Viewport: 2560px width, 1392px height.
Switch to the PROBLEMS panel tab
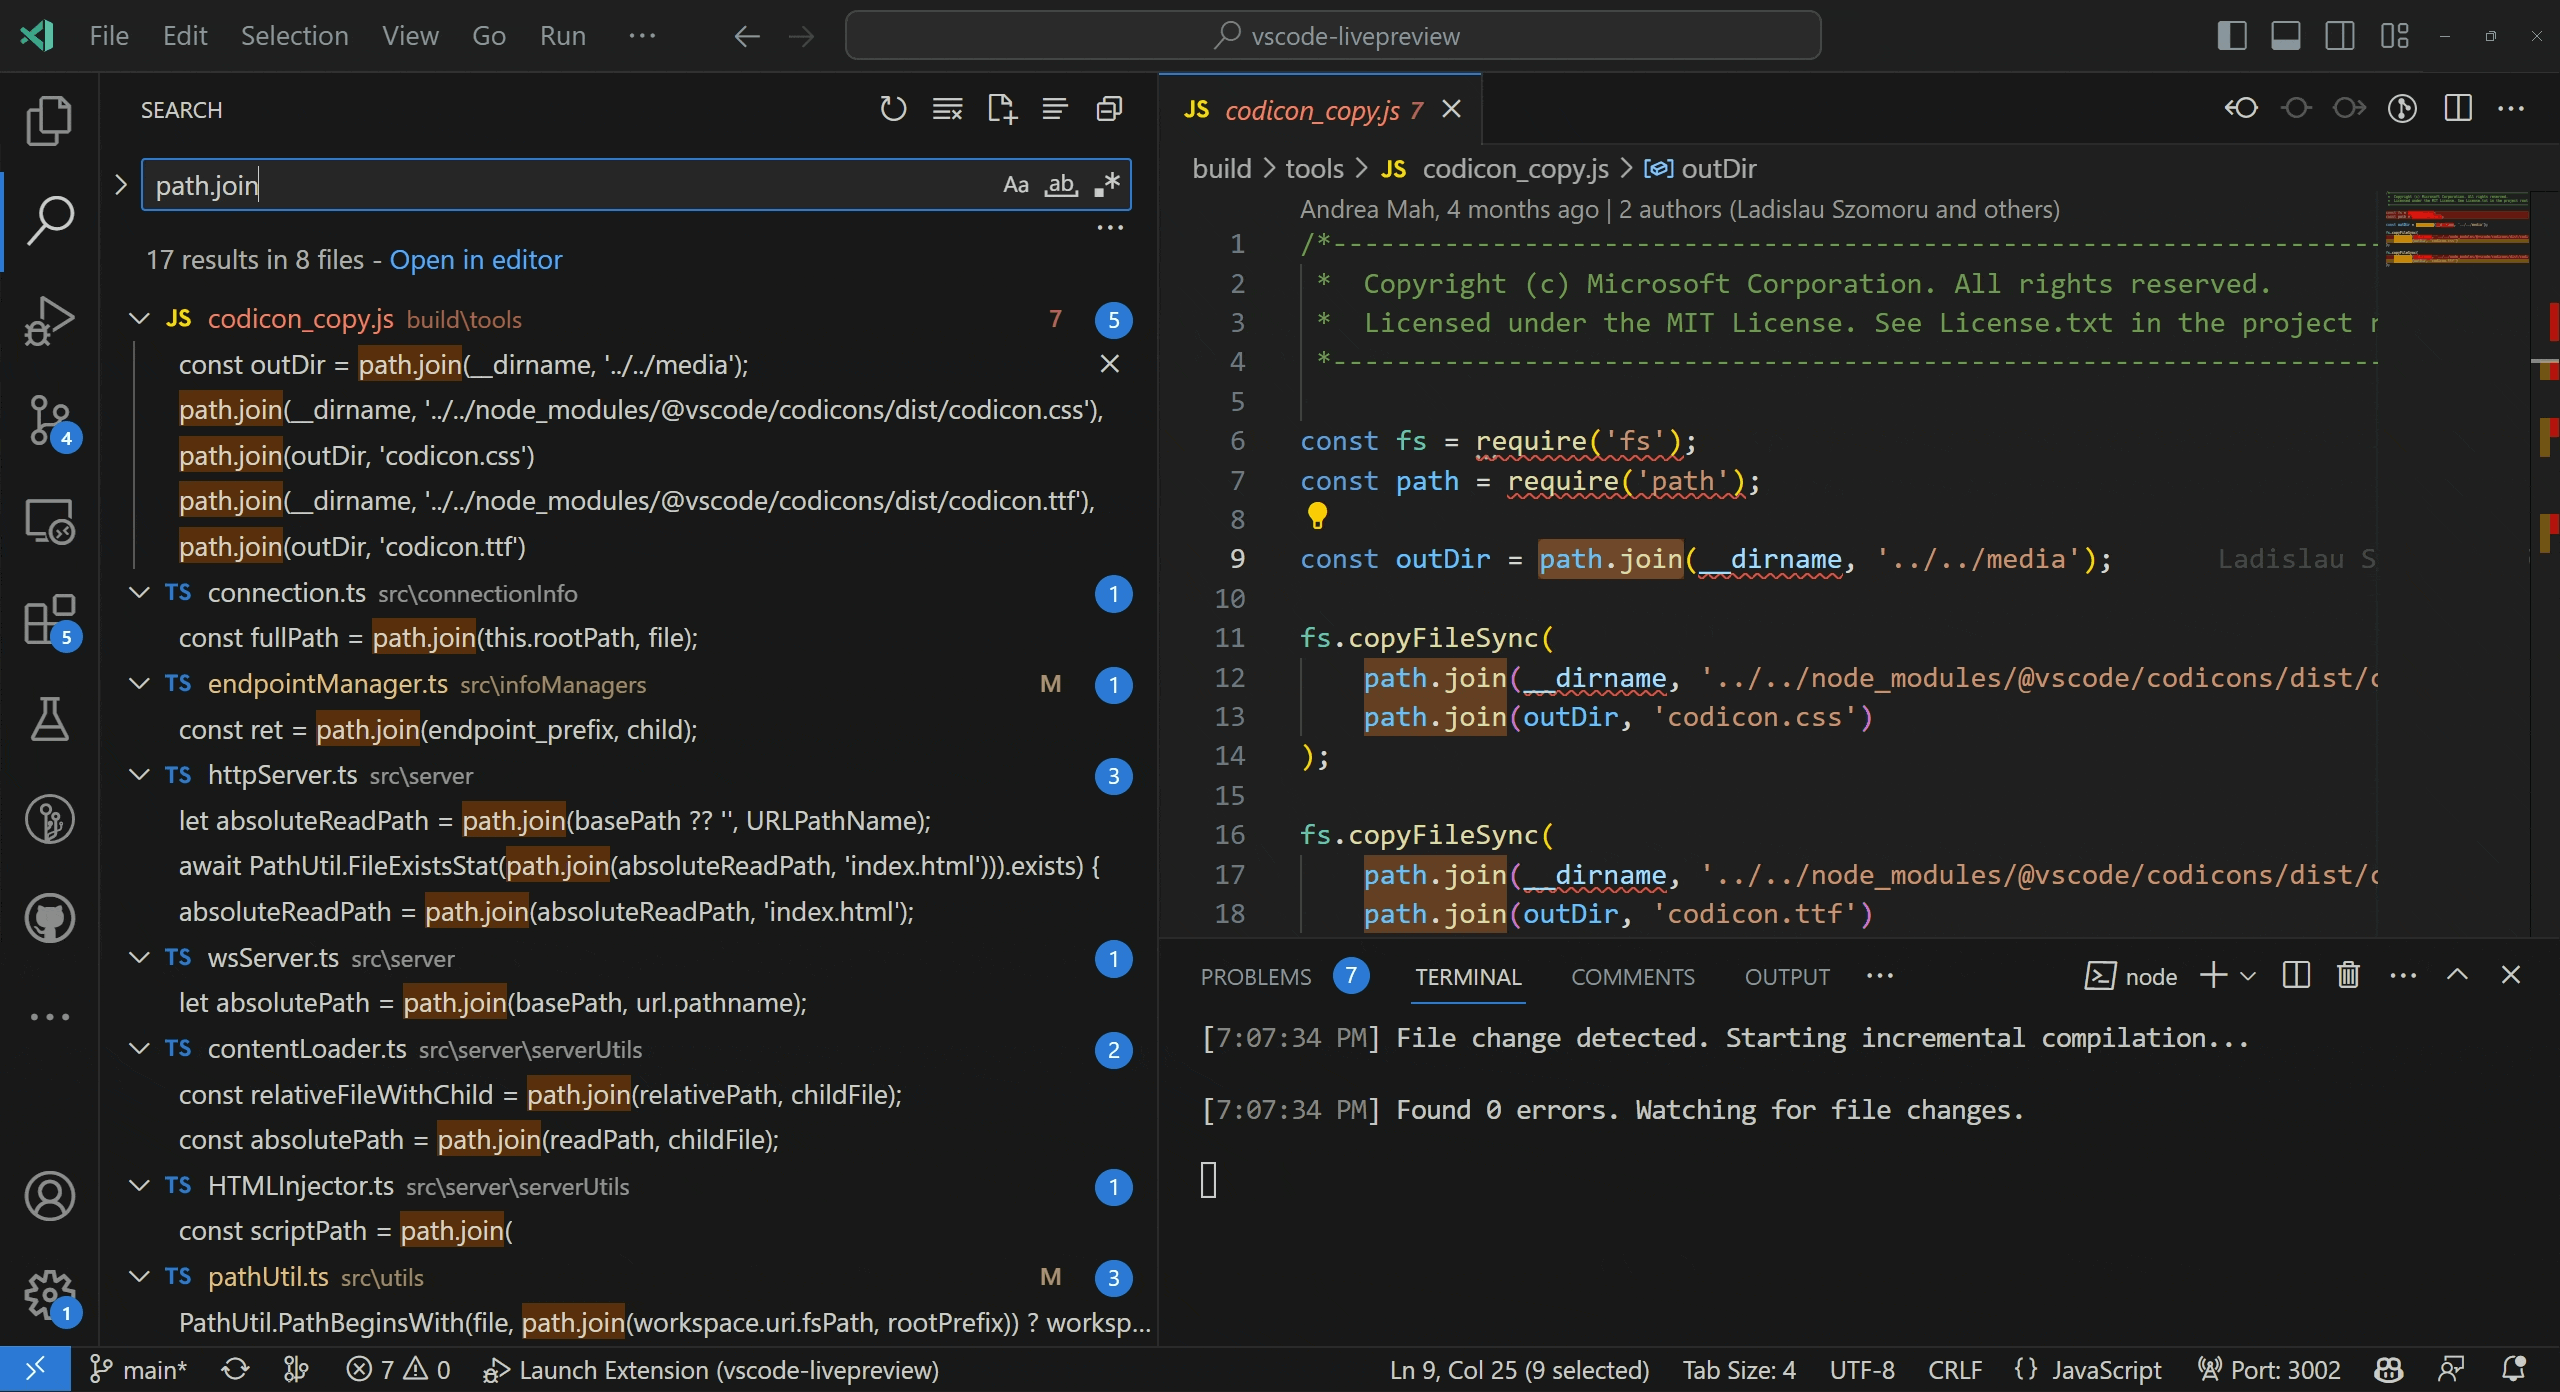click(1255, 977)
